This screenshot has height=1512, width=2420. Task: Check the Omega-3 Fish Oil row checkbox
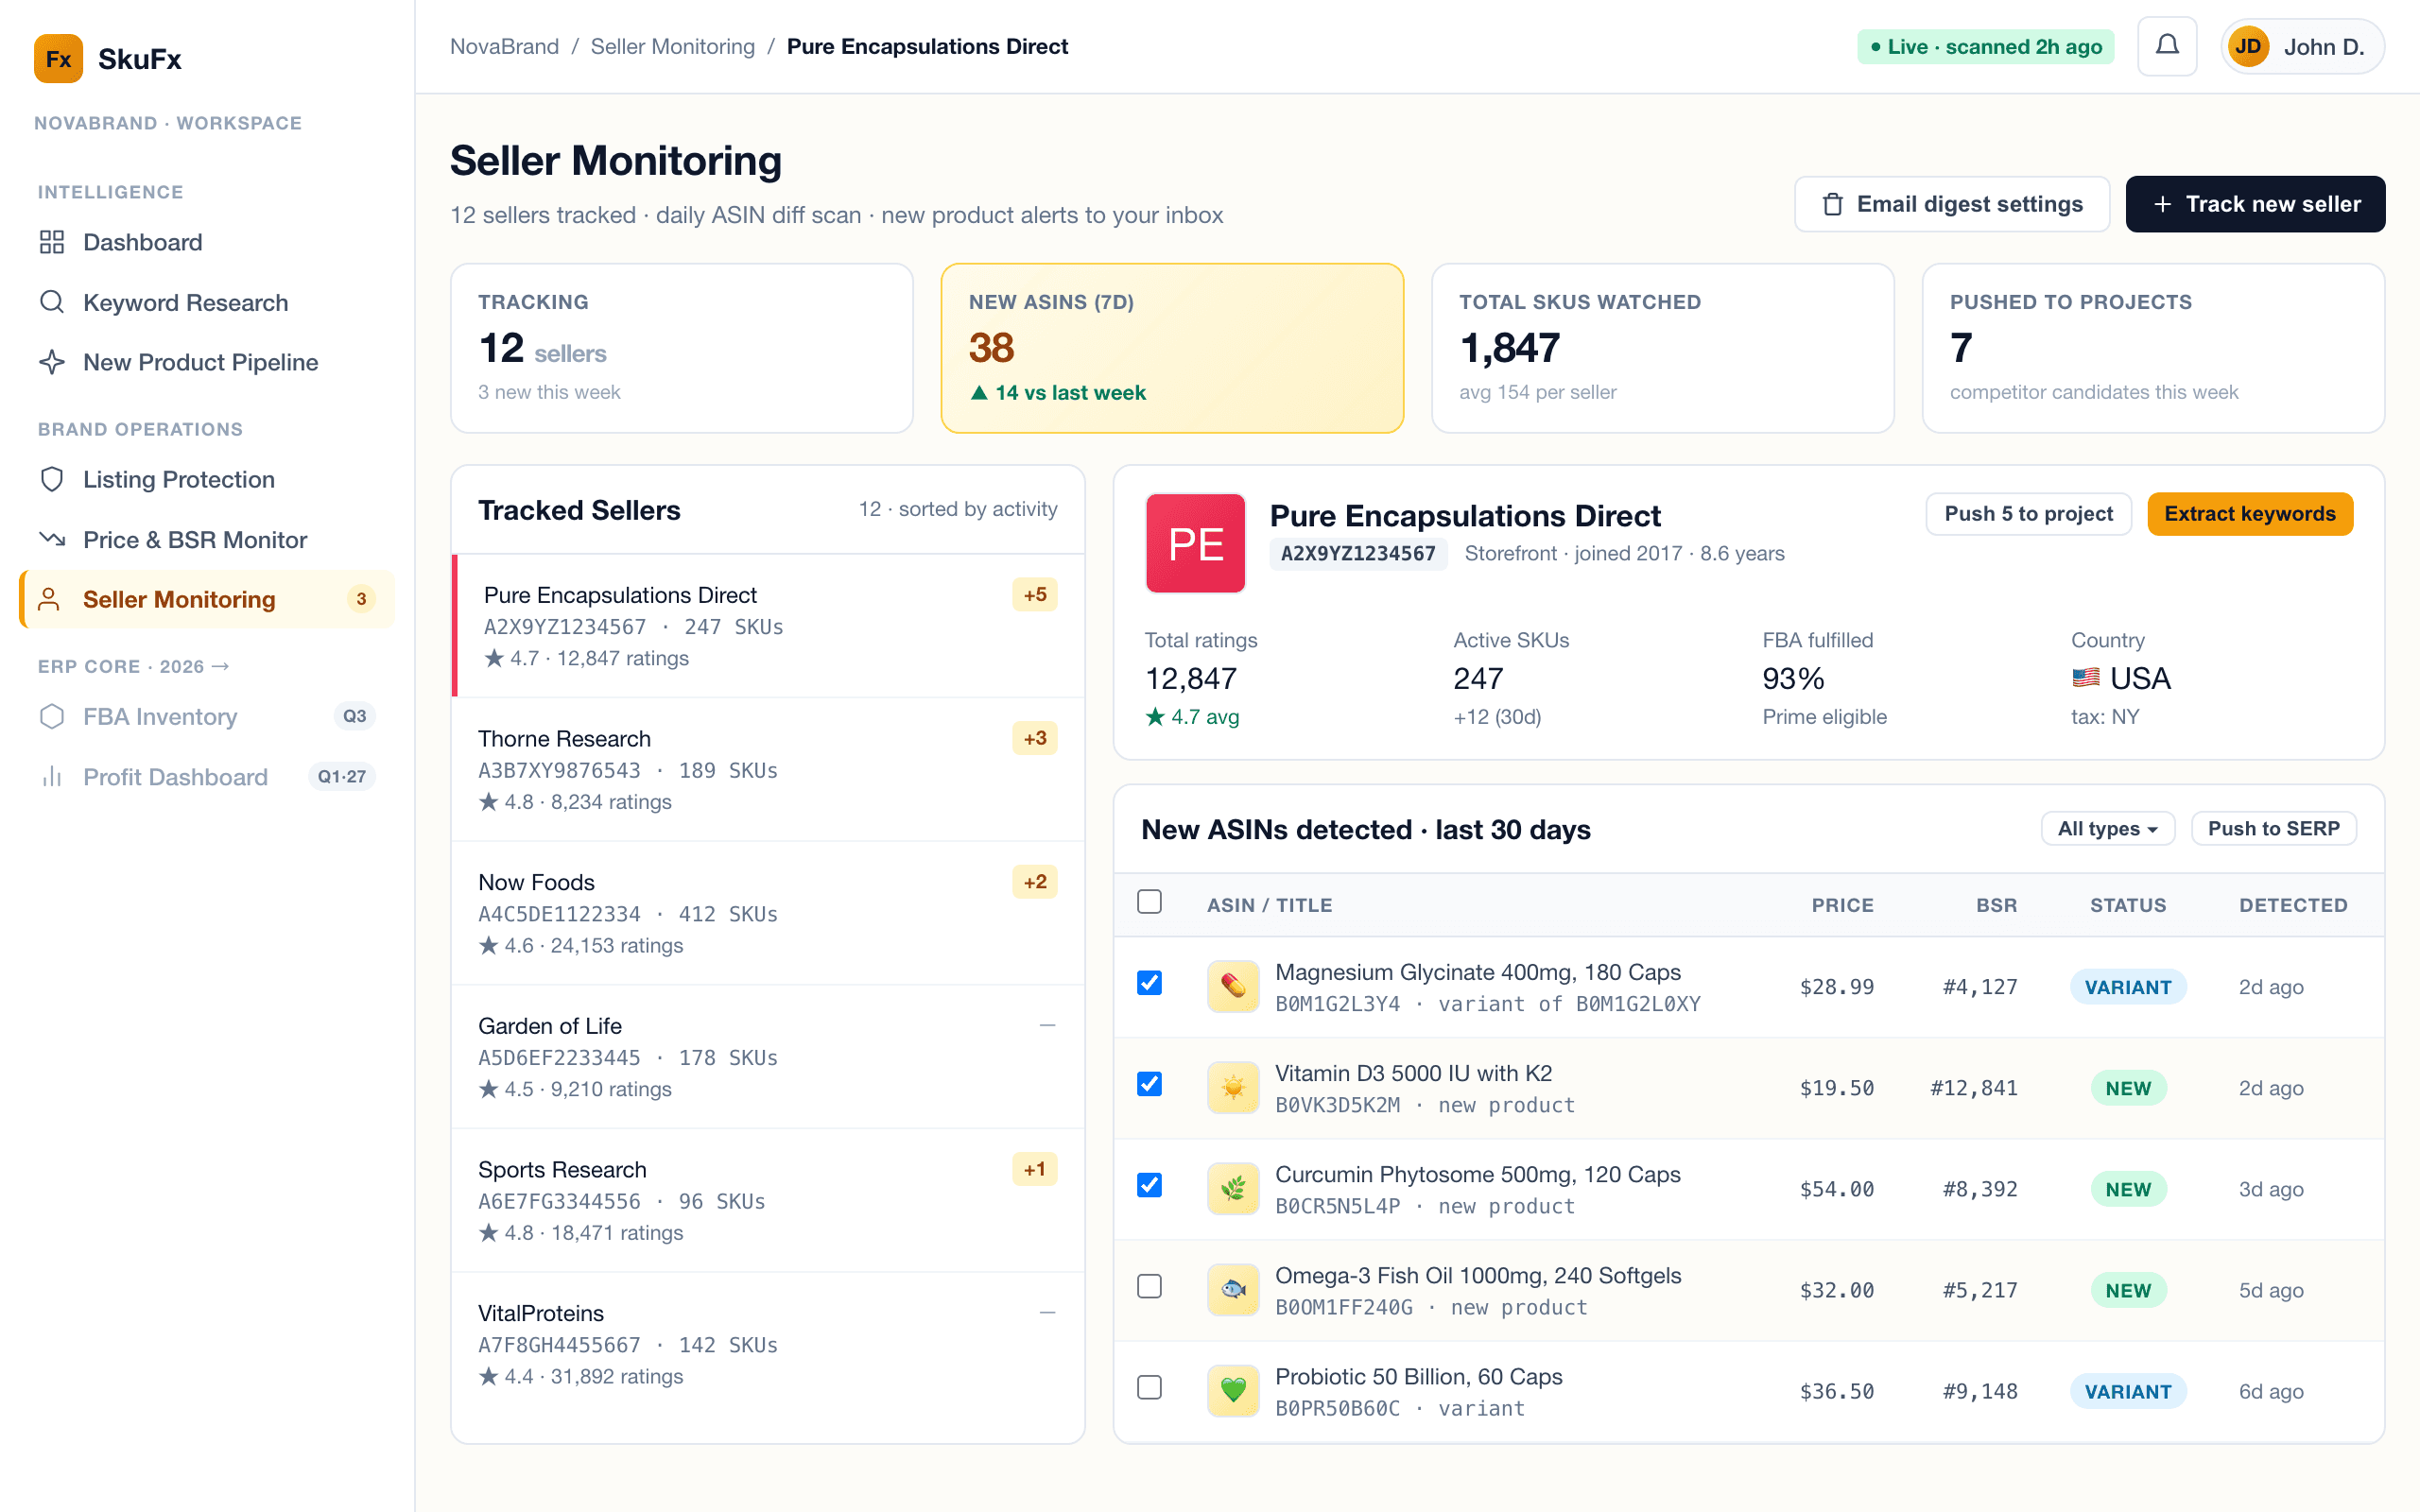tap(1150, 1286)
